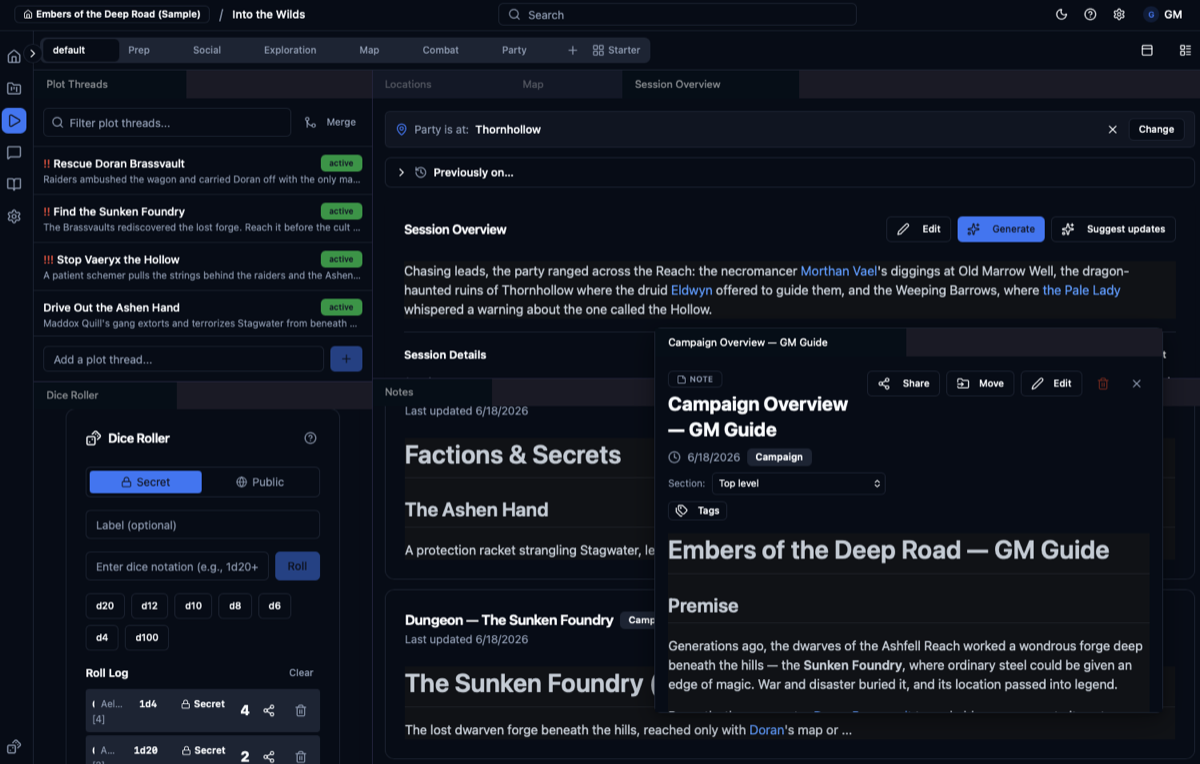
Task: Click the Embers of the Deep Road breadcrumb
Action: (112, 15)
